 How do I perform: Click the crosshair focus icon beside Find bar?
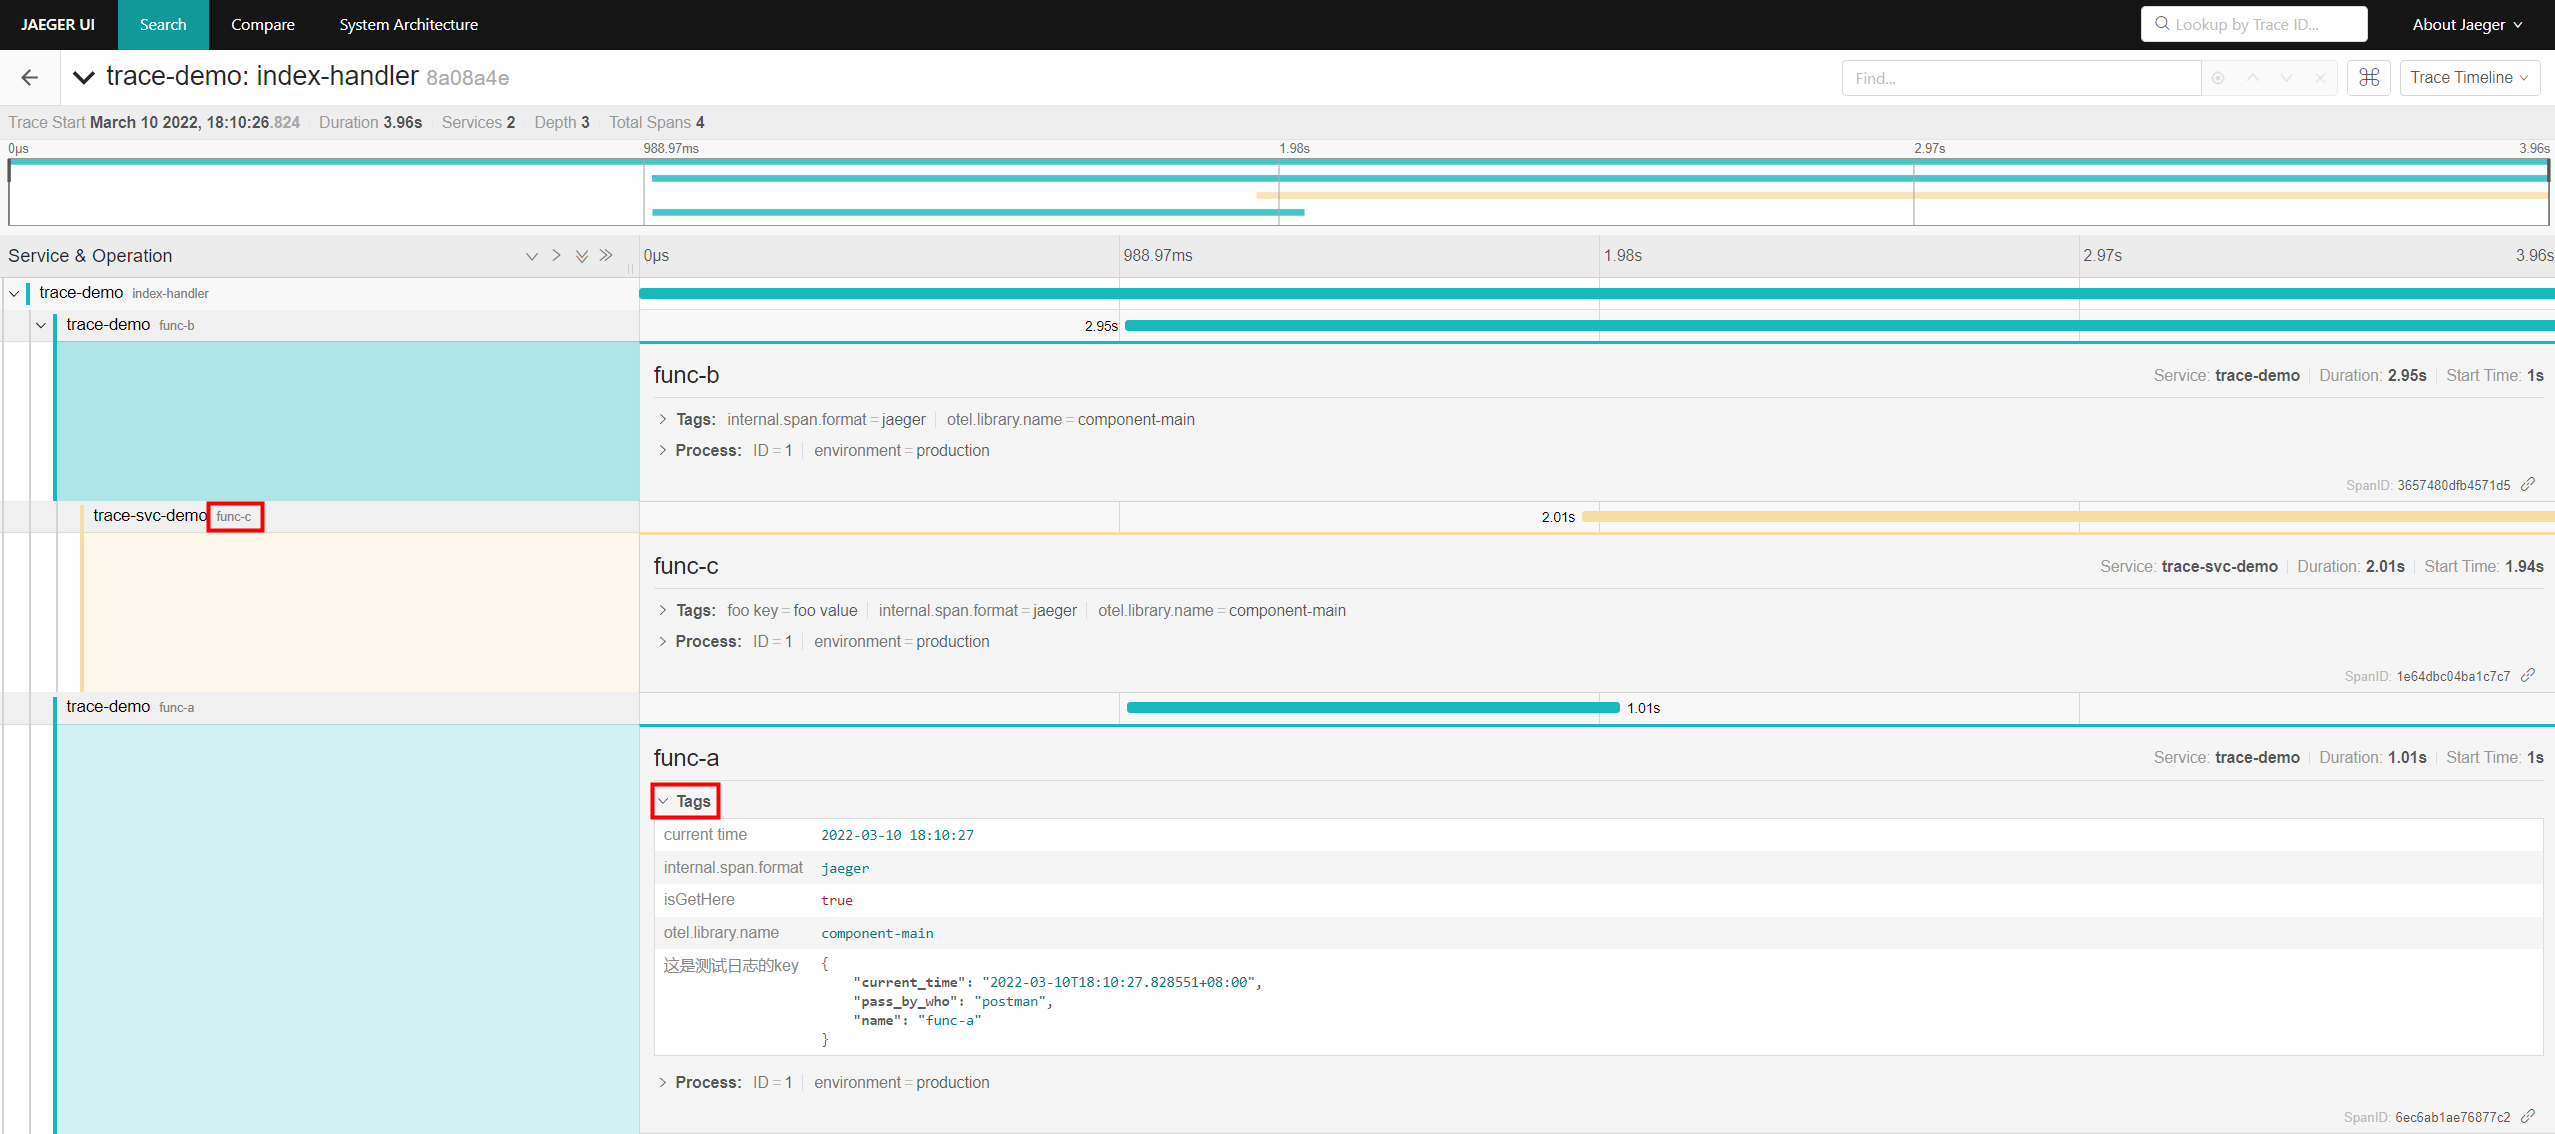2218,77
